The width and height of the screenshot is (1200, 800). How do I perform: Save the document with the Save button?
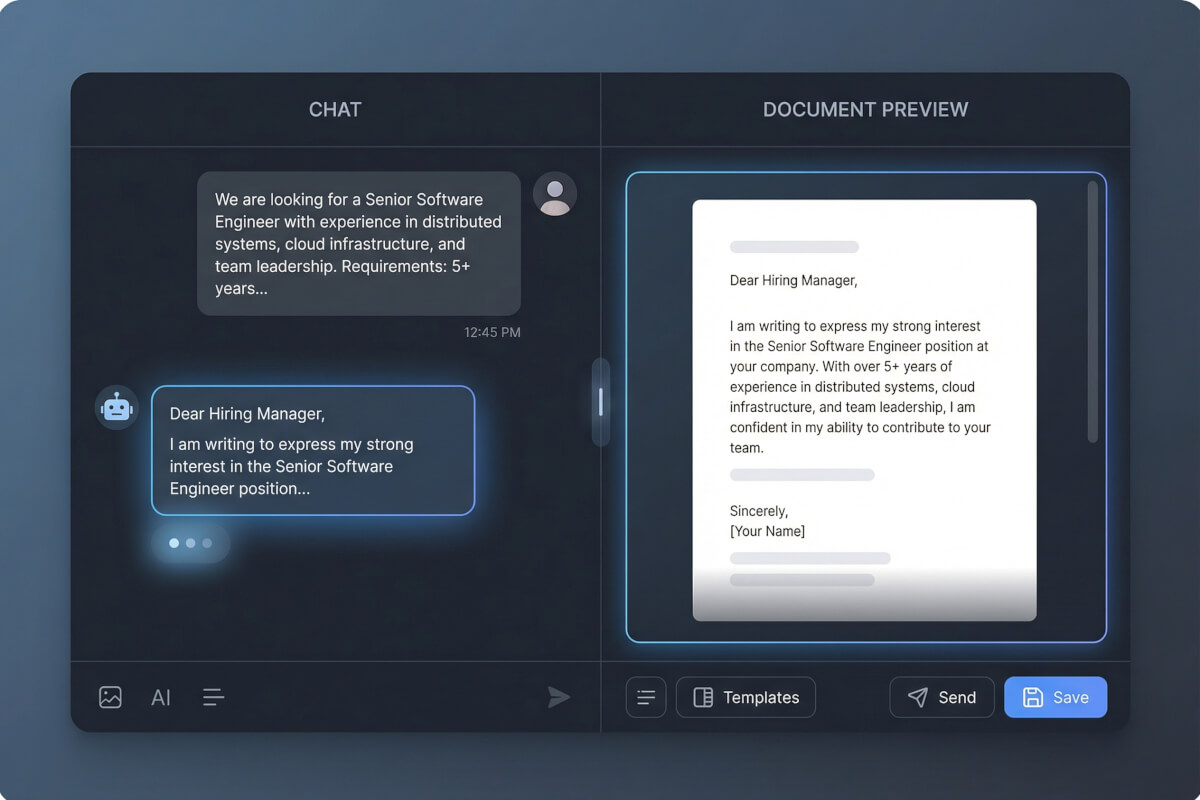coord(1055,697)
